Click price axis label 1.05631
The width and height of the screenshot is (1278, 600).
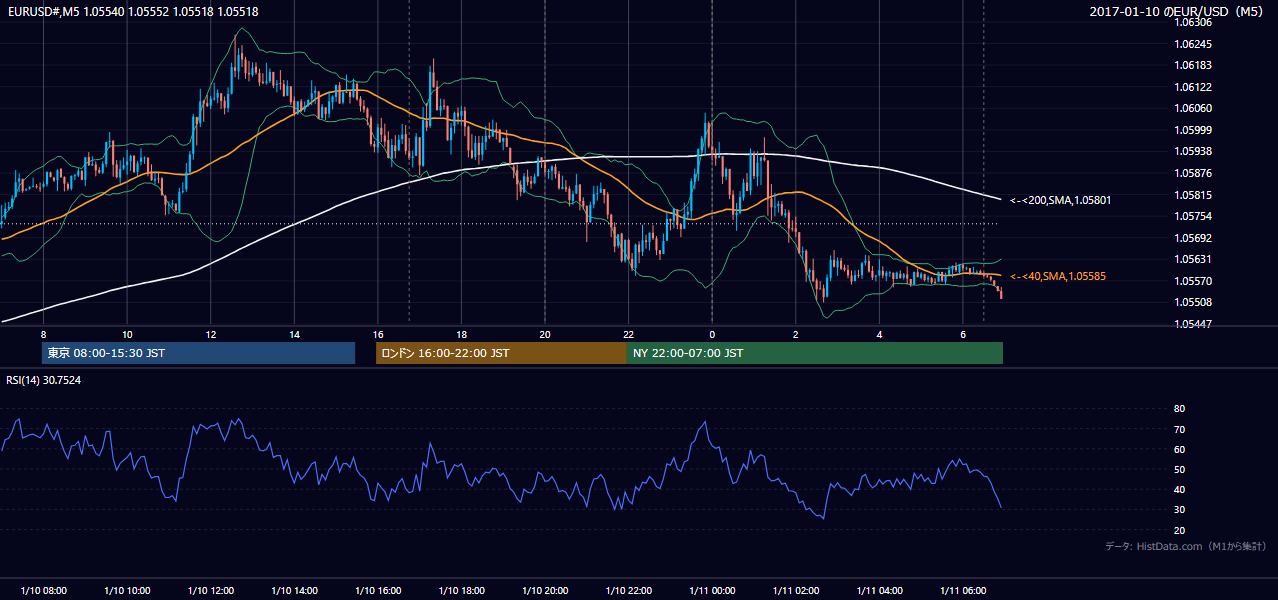pyautogui.click(x=1193, y=259)
